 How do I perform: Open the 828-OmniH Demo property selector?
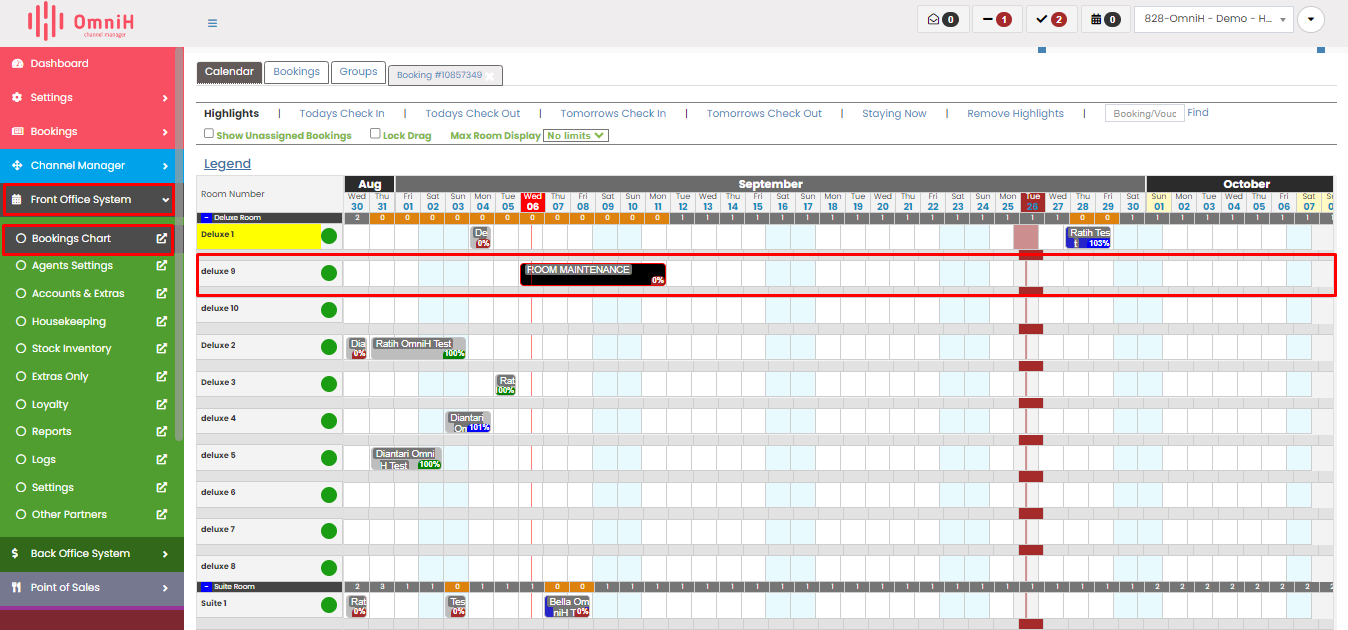(1213, 19)
